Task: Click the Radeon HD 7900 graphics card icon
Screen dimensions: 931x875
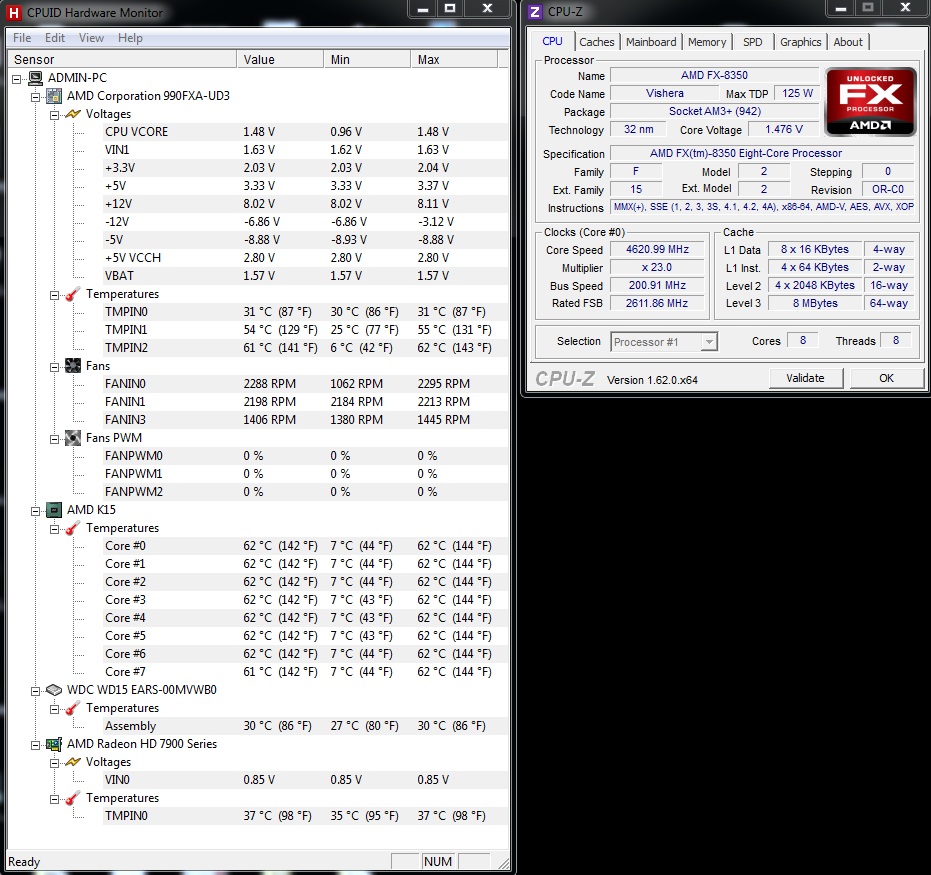Action: (54, 744)
